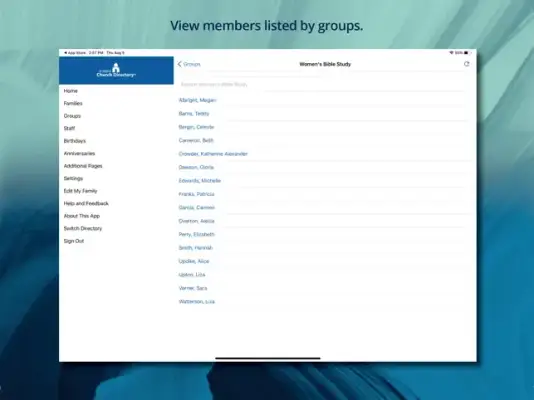Sign Out of the directory

pos(74,241)
